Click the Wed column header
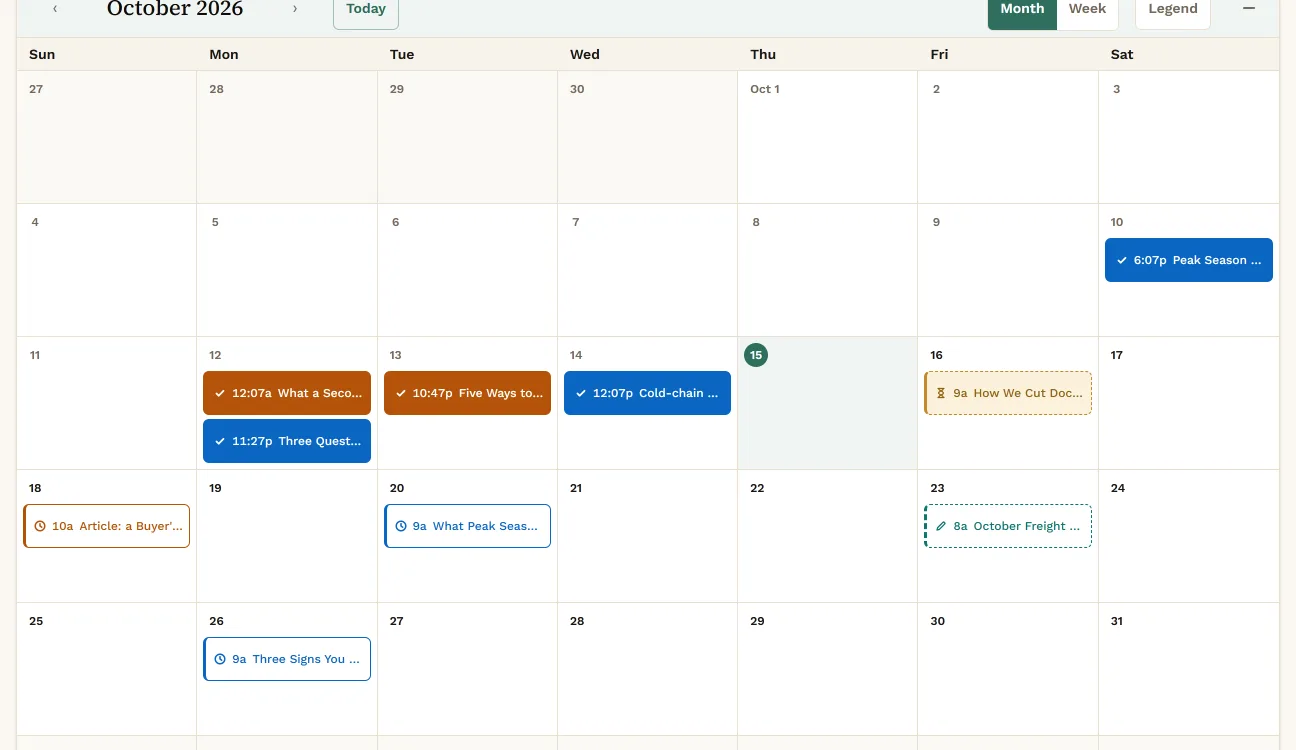 [x=585, y=54]
